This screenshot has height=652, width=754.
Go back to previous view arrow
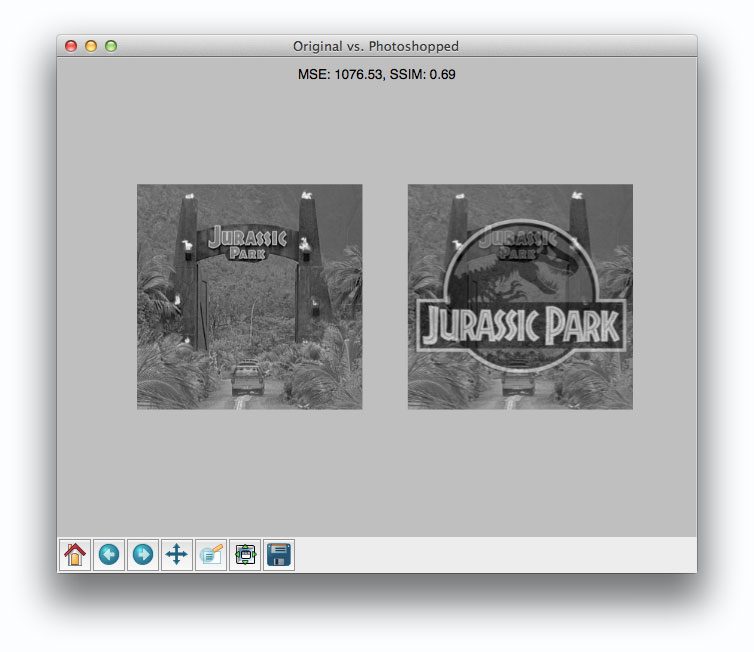(x=109, y=554)
